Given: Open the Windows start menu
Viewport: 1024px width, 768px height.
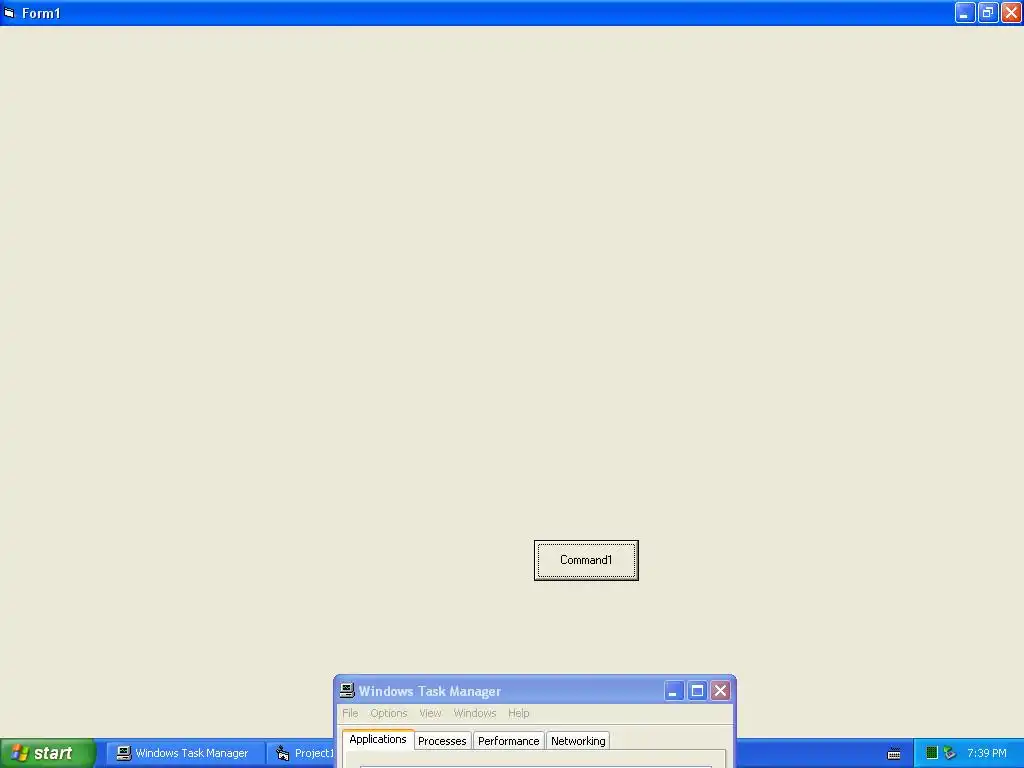Looking at the screenshot, I should tap(47, 753).
